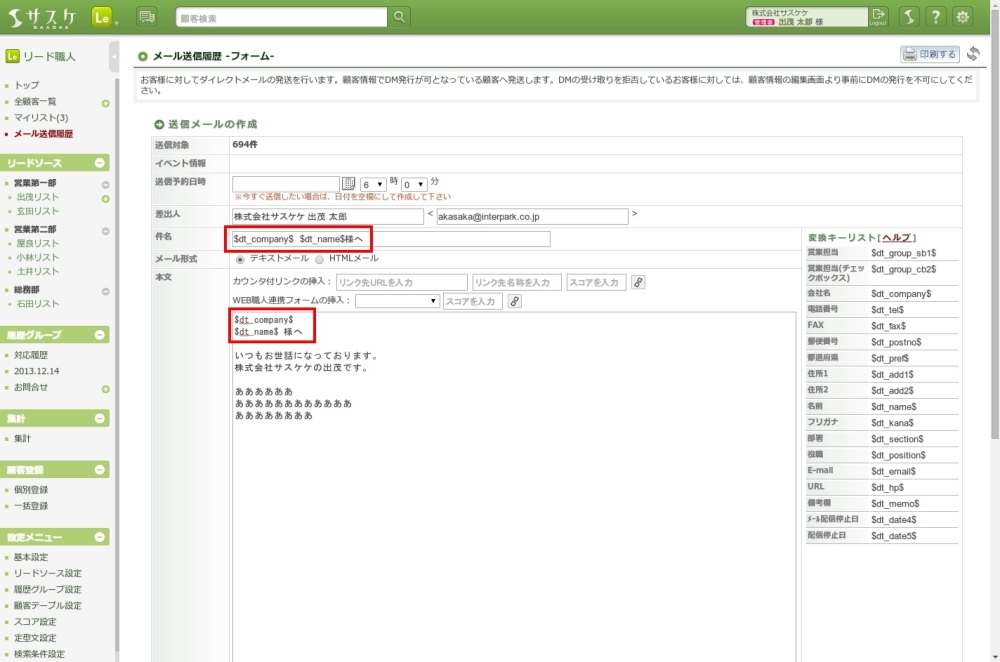Collapse the リードソース sidebar section
The image size is (1000, 662).
coord(100,163)
